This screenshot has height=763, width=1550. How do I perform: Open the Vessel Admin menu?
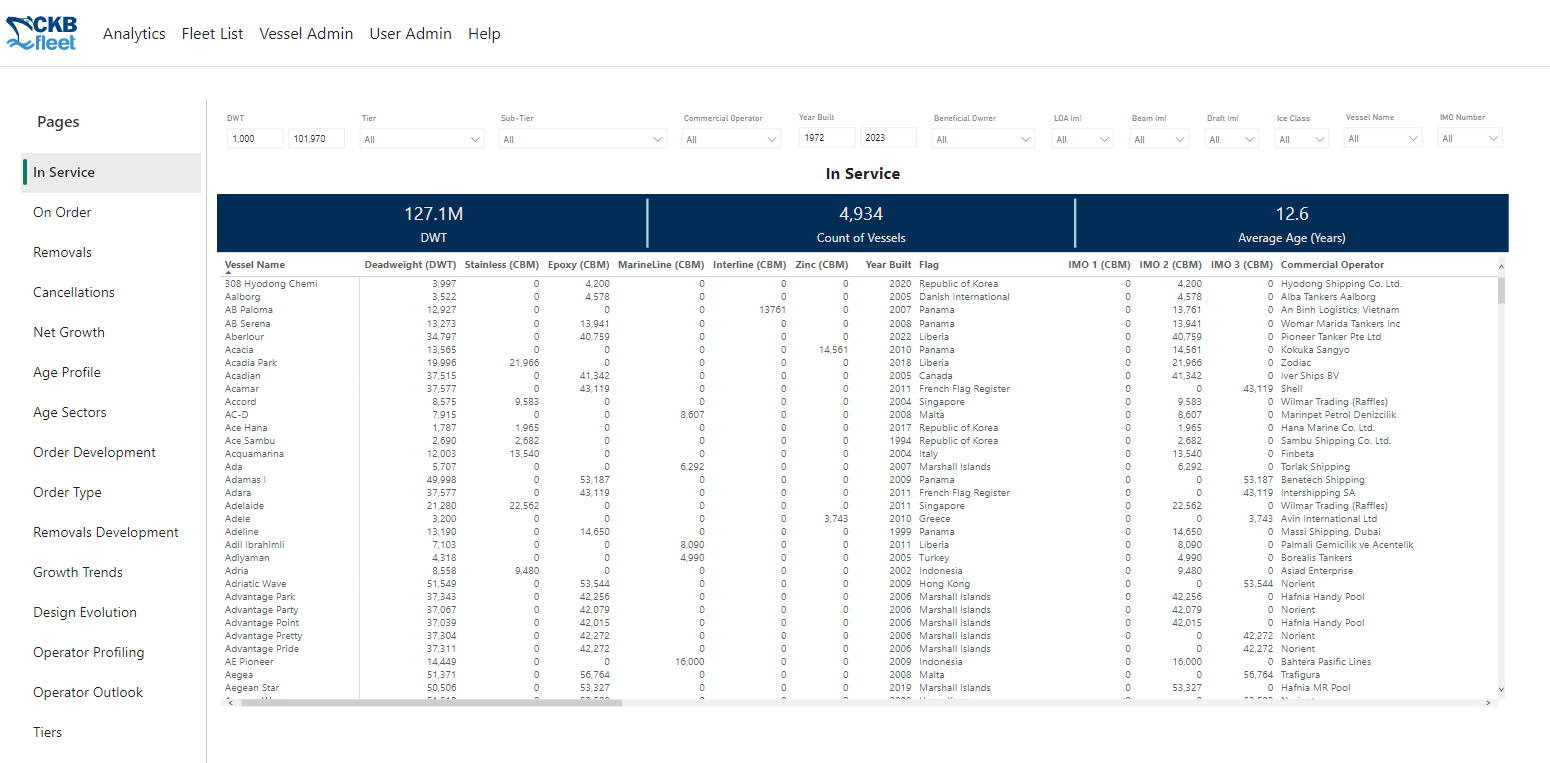pyautogui.click(x=306, y=34)
